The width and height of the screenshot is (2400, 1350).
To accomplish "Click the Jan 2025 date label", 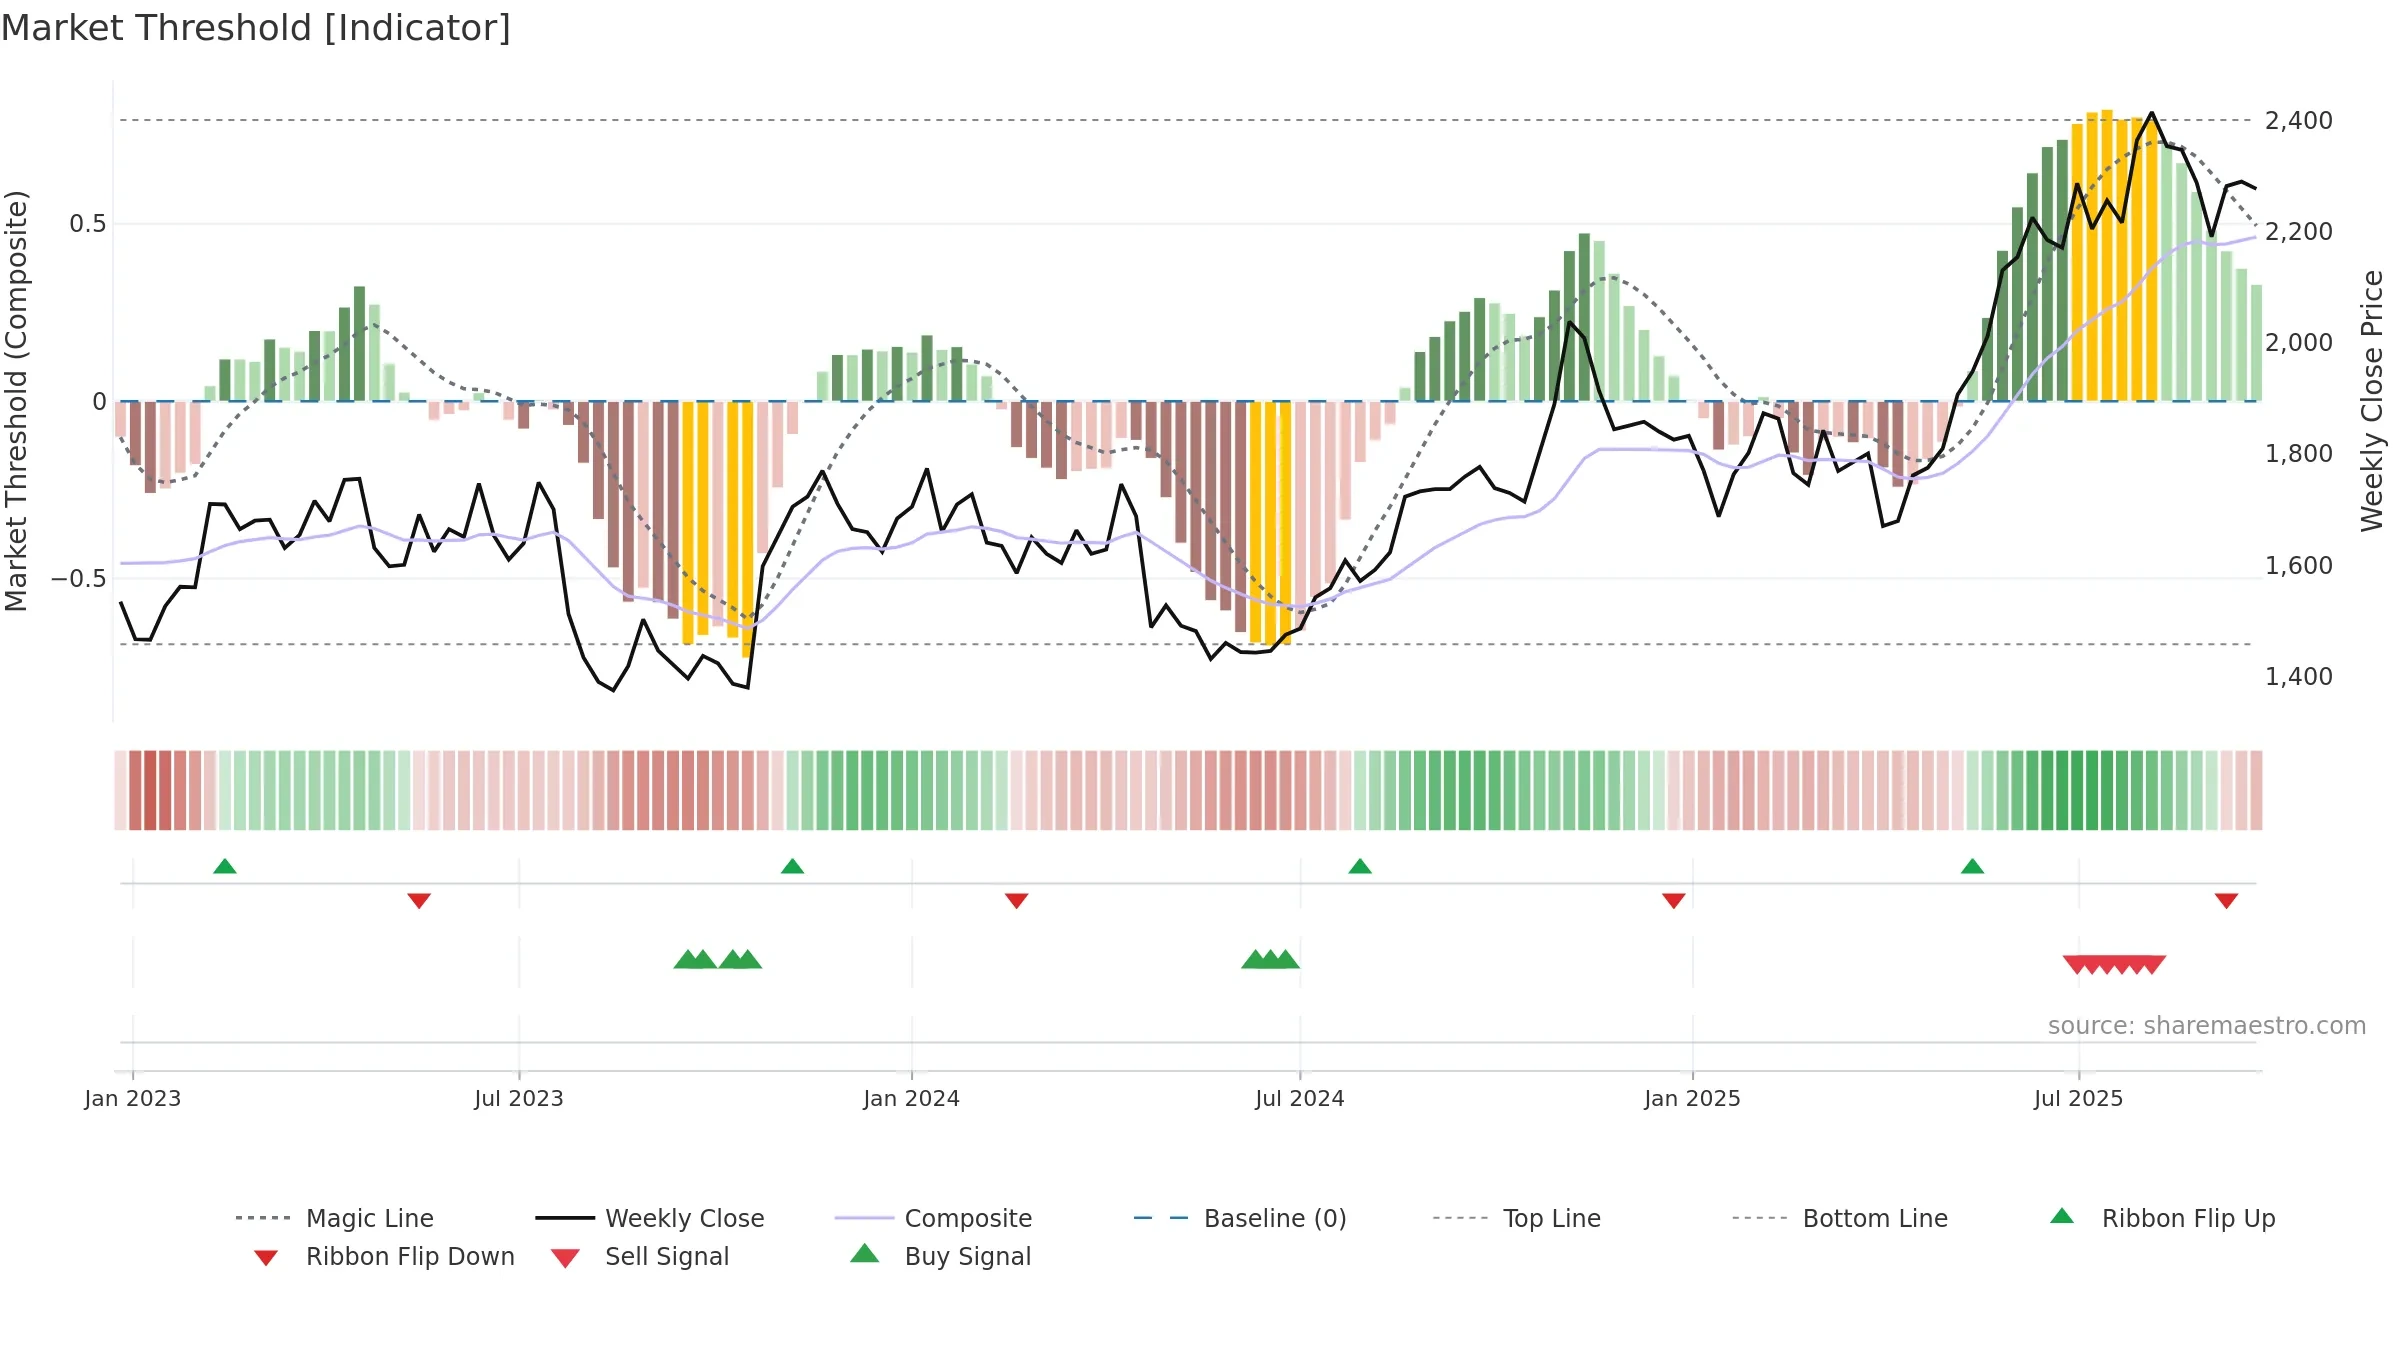I will 1693,1099.
